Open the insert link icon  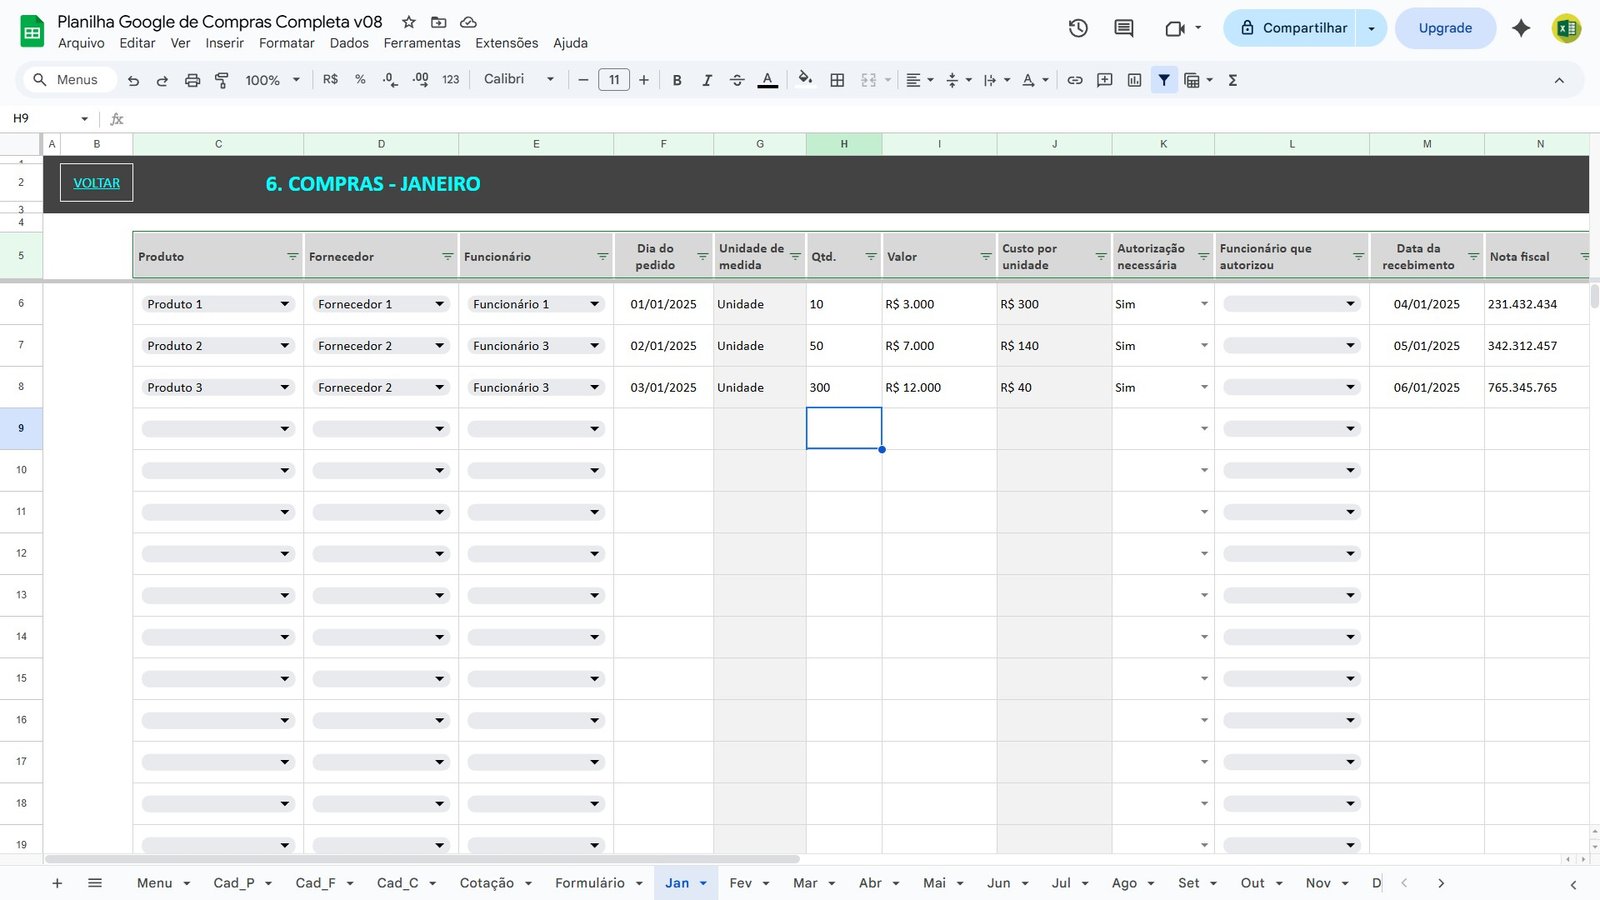[x=1075, y=80]
